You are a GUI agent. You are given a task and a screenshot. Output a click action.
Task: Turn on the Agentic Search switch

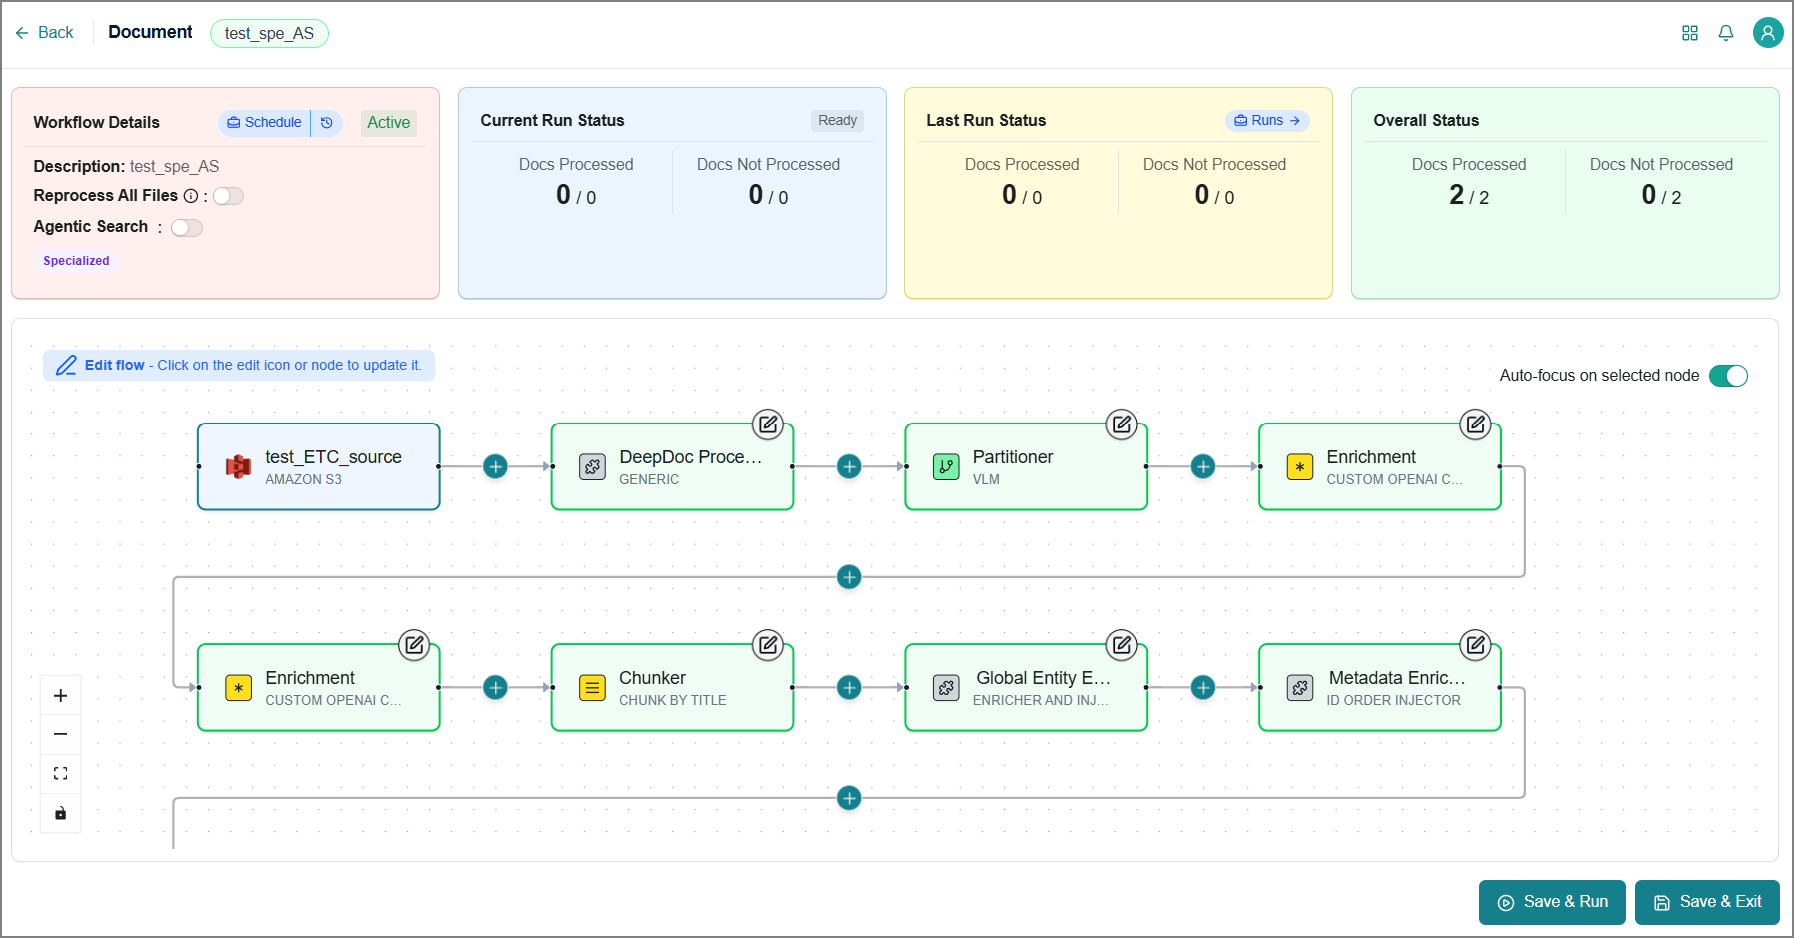187,228
